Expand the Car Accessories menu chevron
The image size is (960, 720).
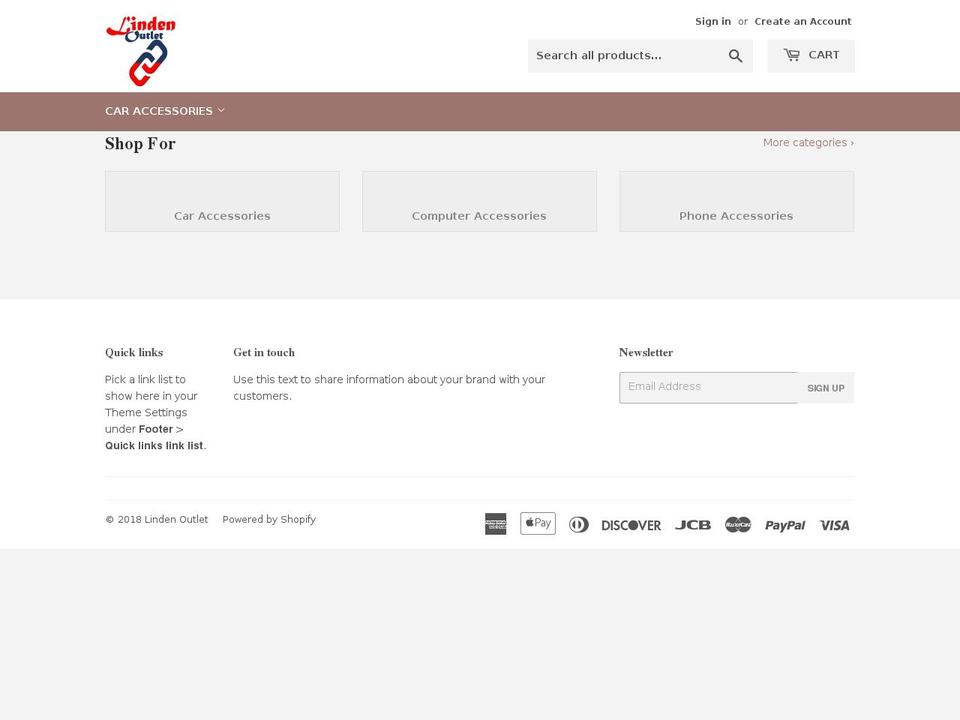click(222, 110)
